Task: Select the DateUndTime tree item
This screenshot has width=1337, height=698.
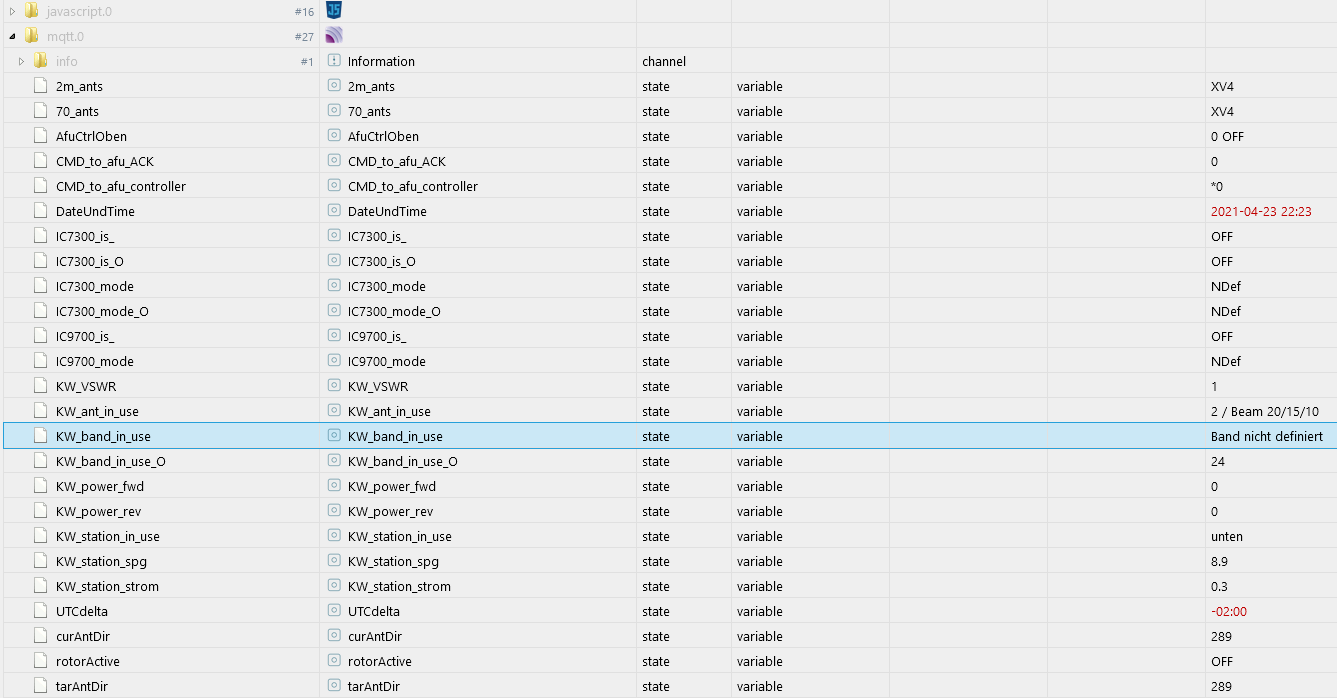Action: point(95,211)
